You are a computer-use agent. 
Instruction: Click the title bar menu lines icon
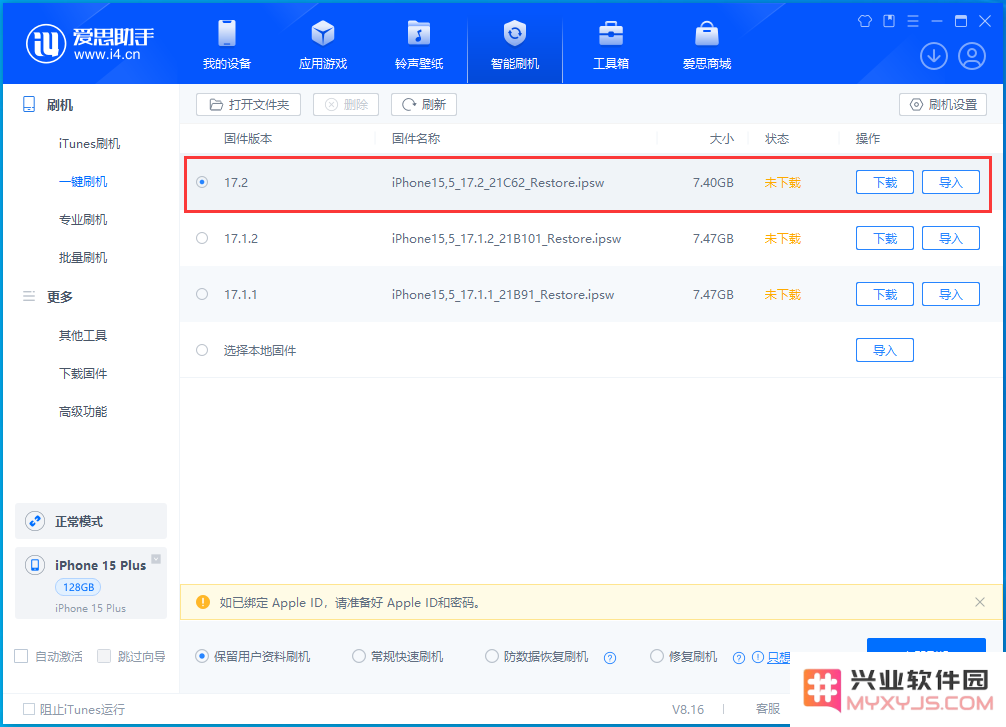[x=913, y=21]
